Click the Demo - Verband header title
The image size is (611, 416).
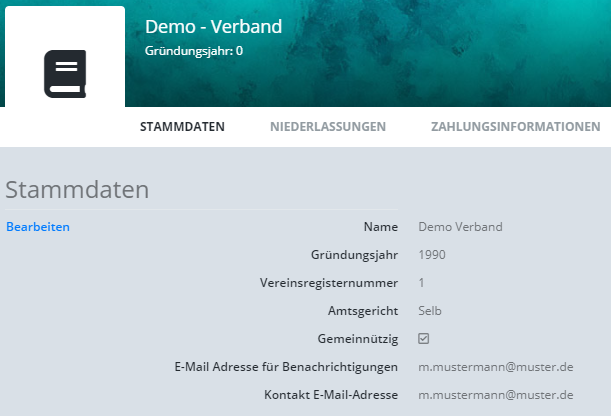tap(214, 26)
